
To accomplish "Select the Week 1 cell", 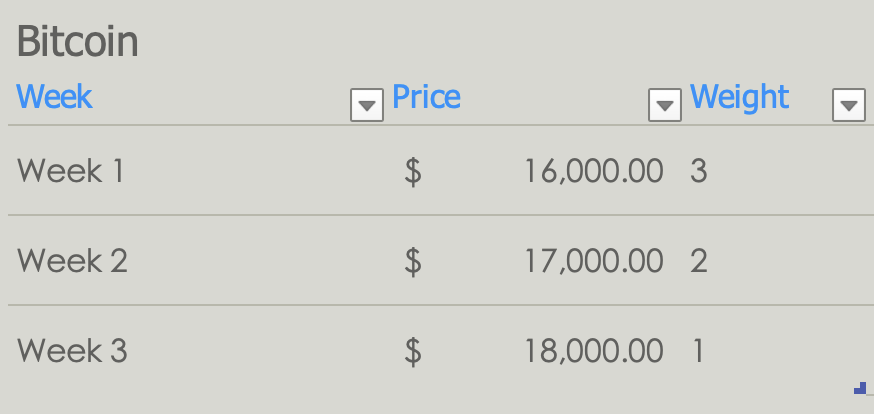I will point(70,172).
